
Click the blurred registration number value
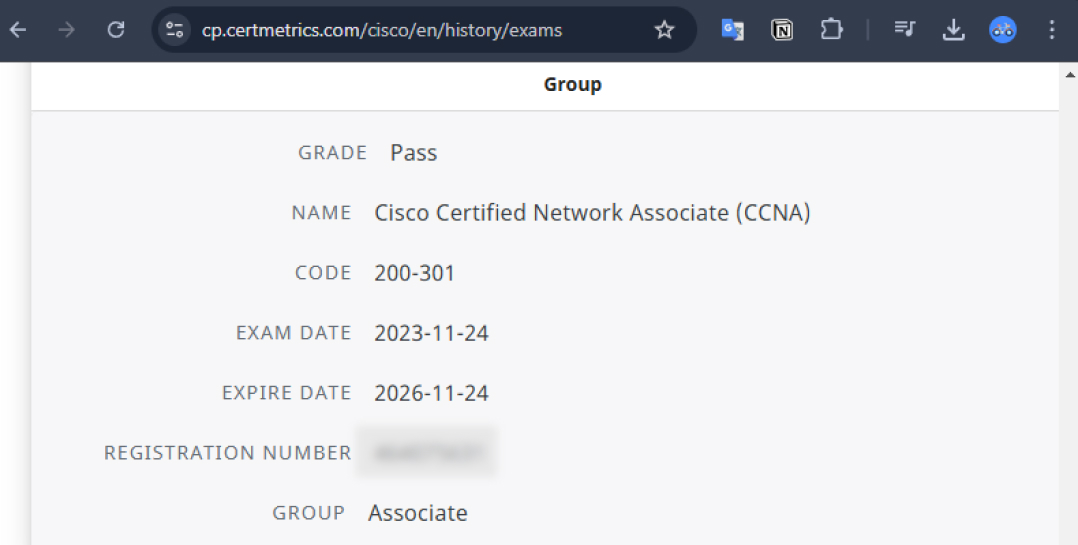click(x=428, y=452)
